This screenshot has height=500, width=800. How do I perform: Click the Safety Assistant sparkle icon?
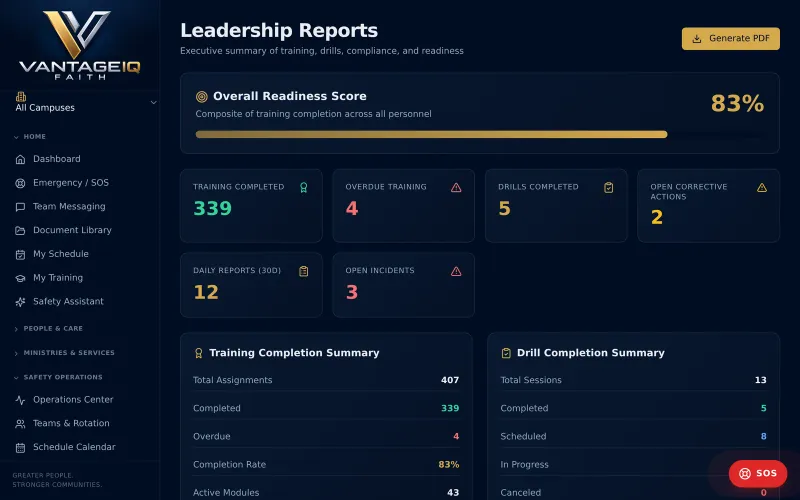pos(20,302)
